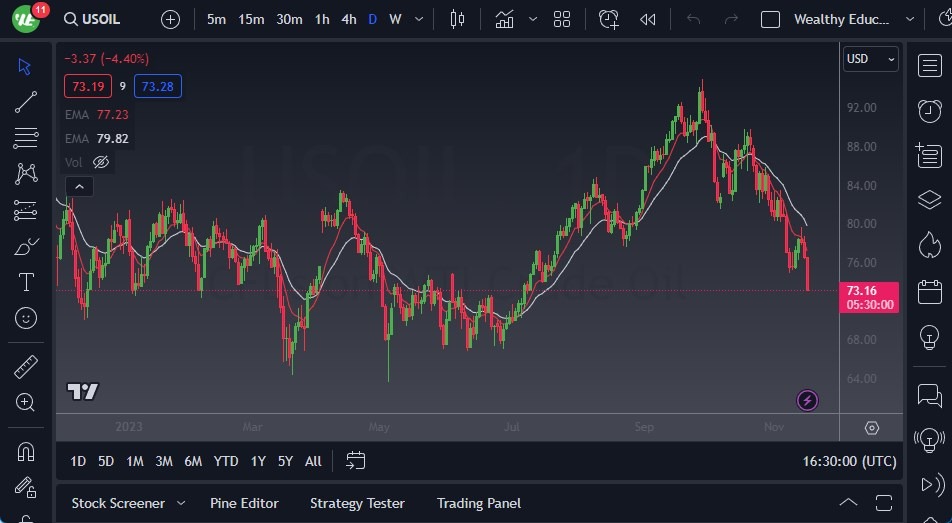Set the range to 1Y
The width and height of the screenshot is (952, 523).
(x=258, y=461)
